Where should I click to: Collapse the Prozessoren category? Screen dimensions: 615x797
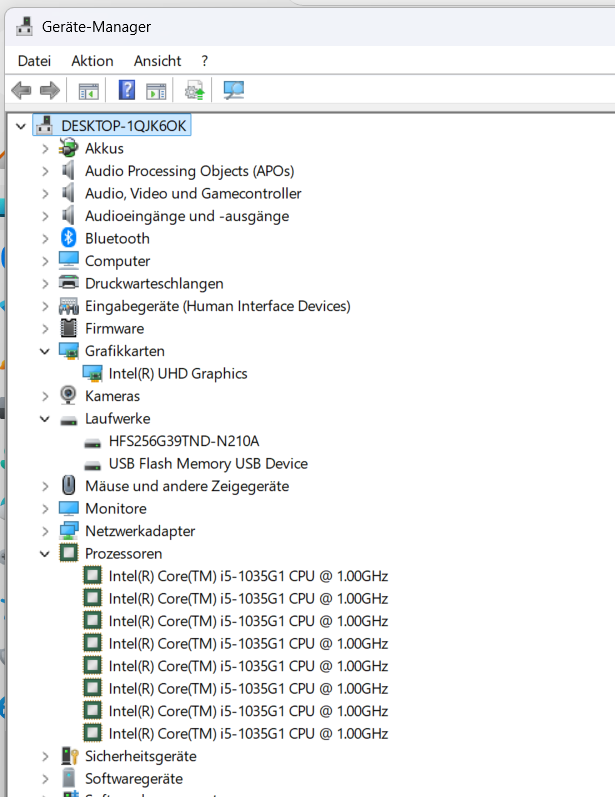click(x=45, y=554)
